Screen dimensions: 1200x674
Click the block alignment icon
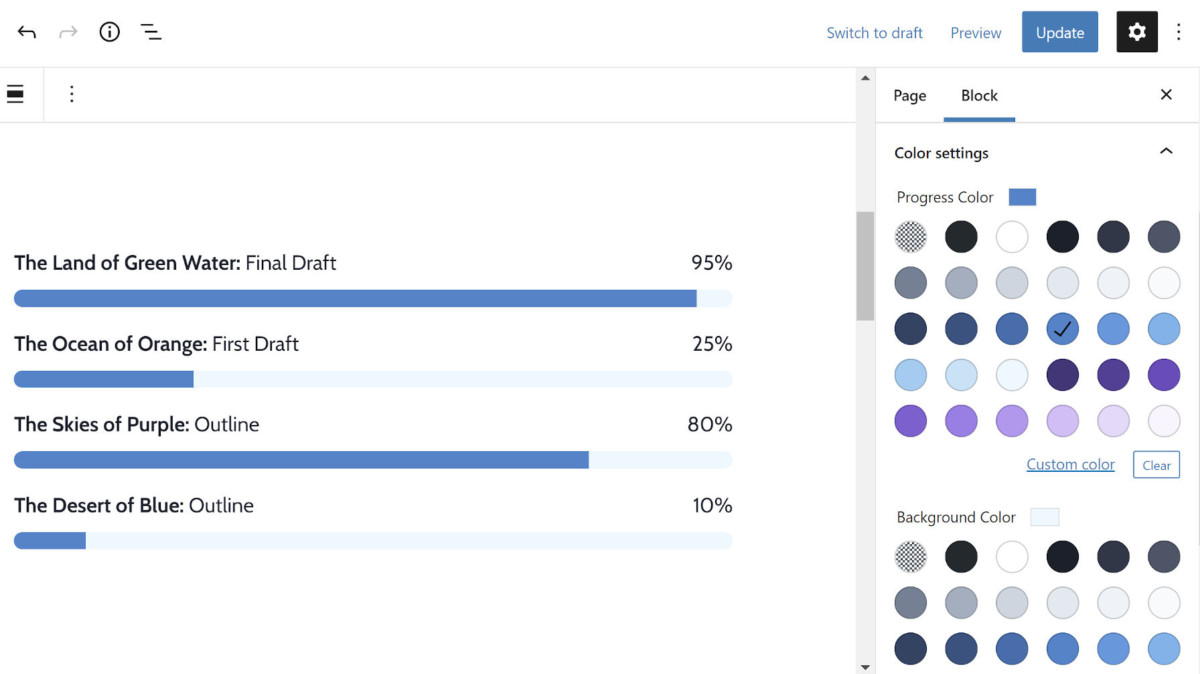16,94
